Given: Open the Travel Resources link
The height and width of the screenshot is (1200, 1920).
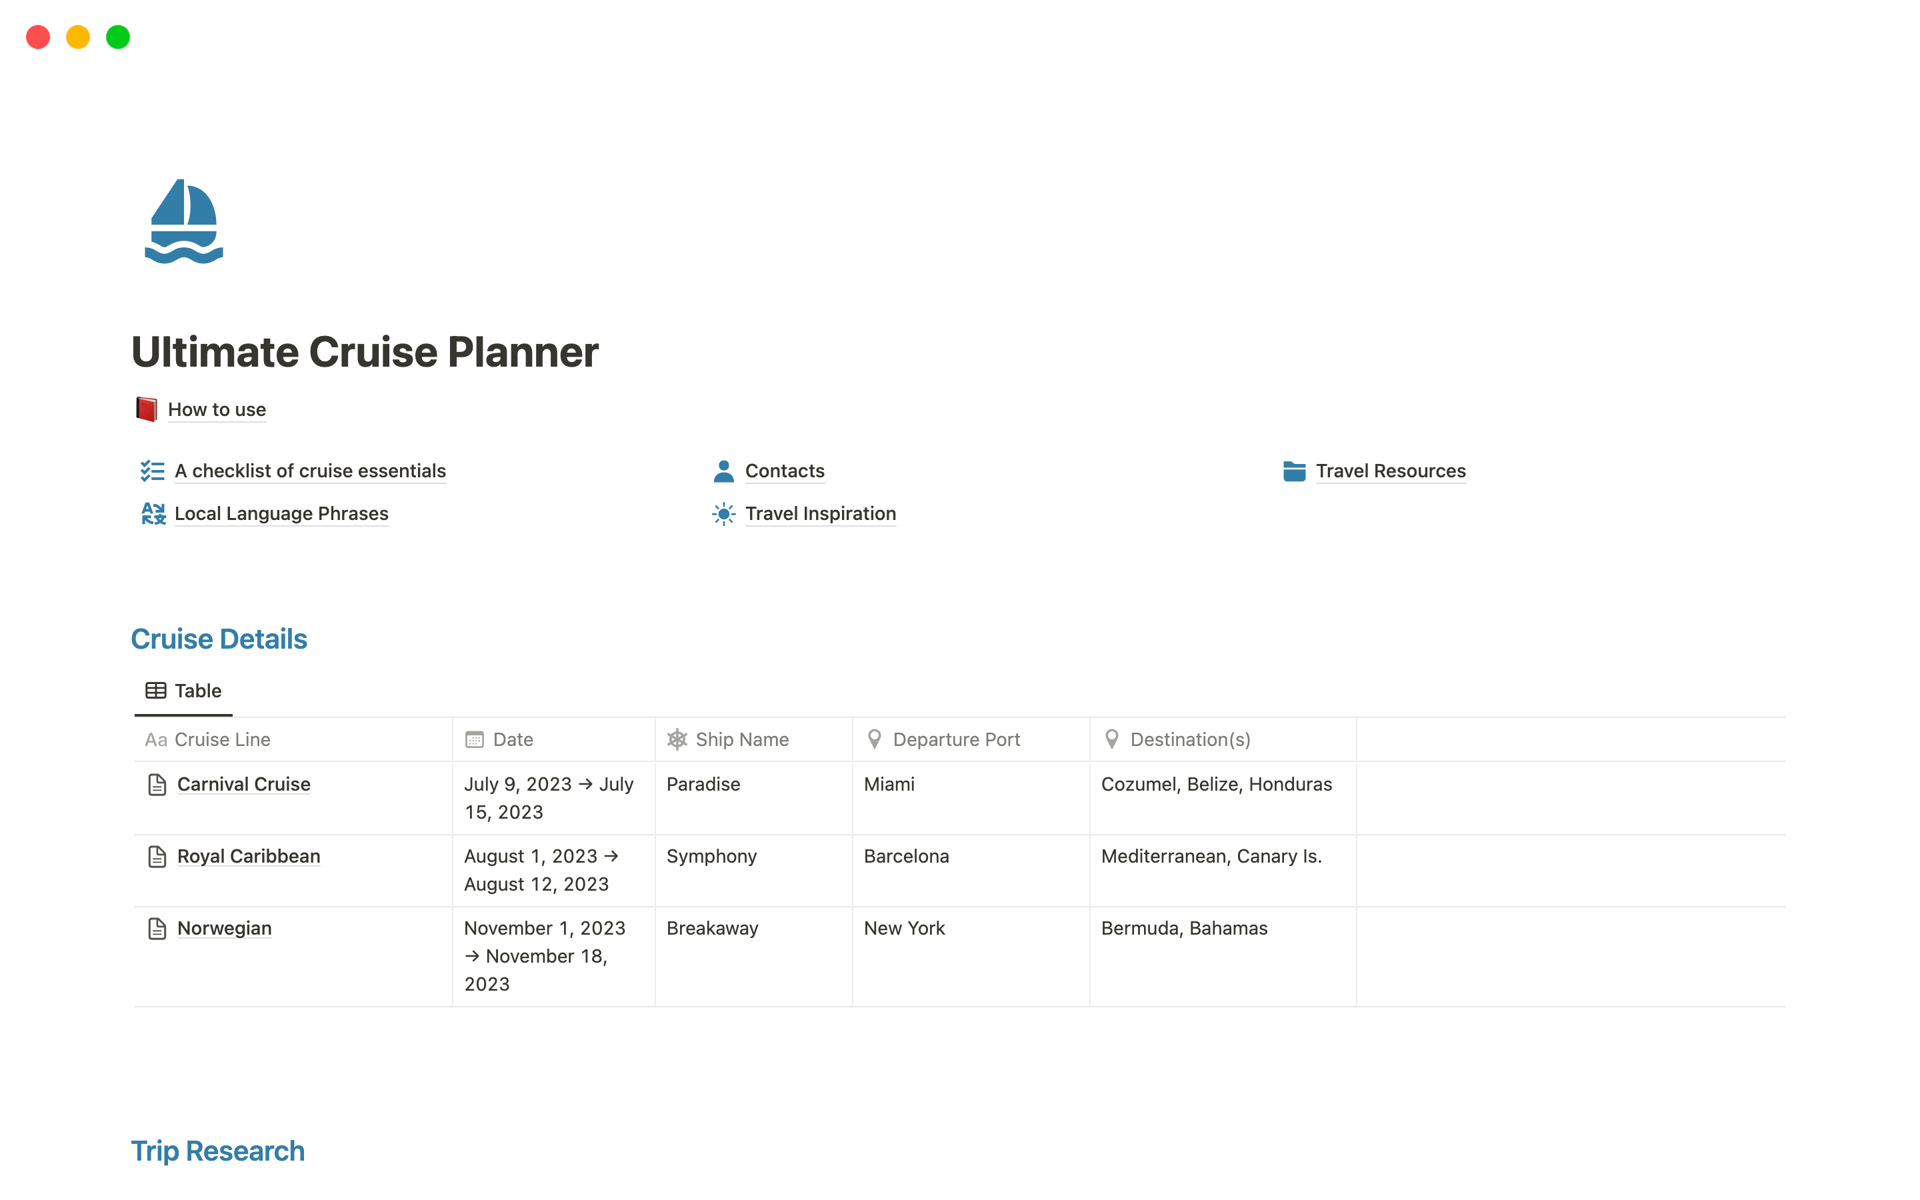Looking at the screenshot, I should [x=1390, y=471].
